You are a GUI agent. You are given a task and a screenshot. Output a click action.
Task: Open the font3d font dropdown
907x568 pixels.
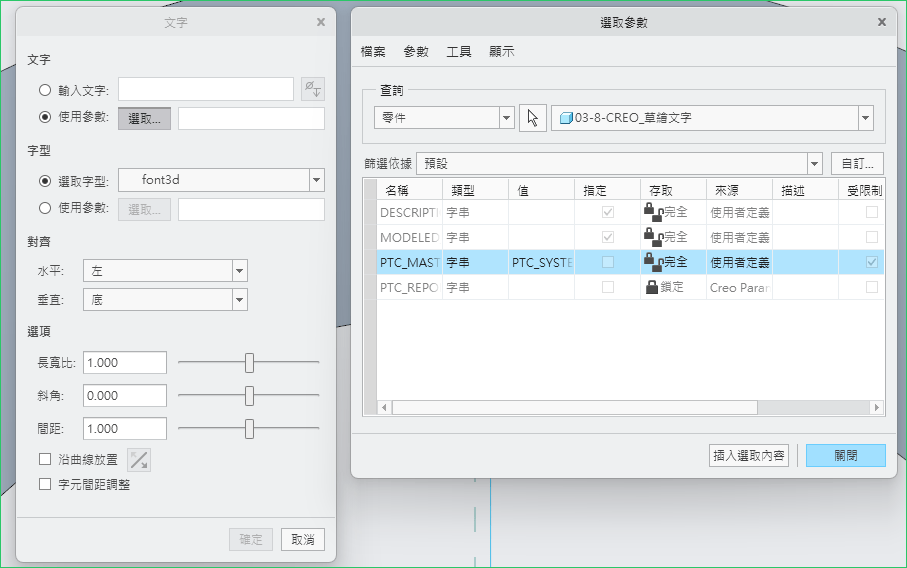(x=317, y=180)
